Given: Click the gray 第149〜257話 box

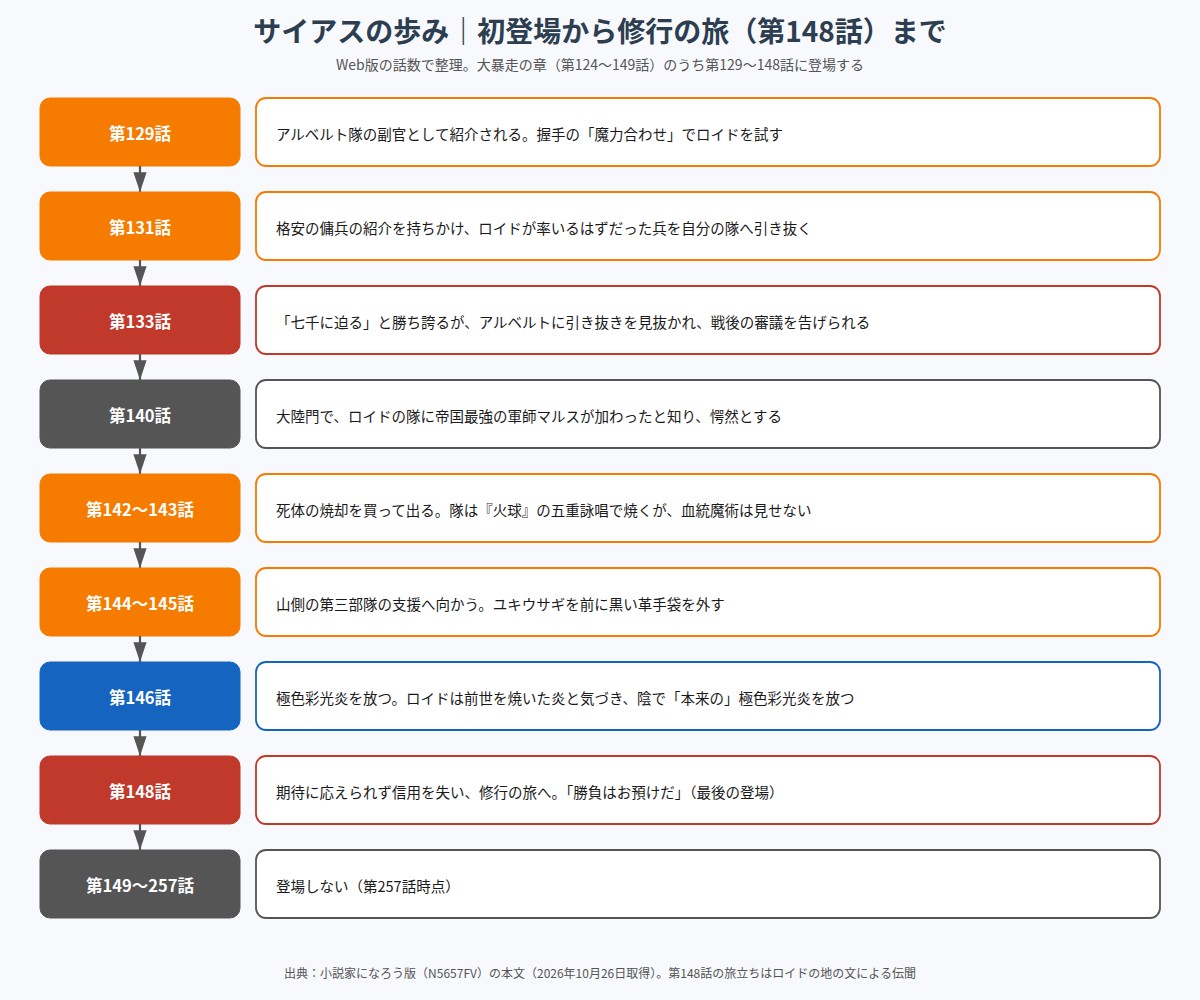Looking at the screenshot, I should 140,884.
